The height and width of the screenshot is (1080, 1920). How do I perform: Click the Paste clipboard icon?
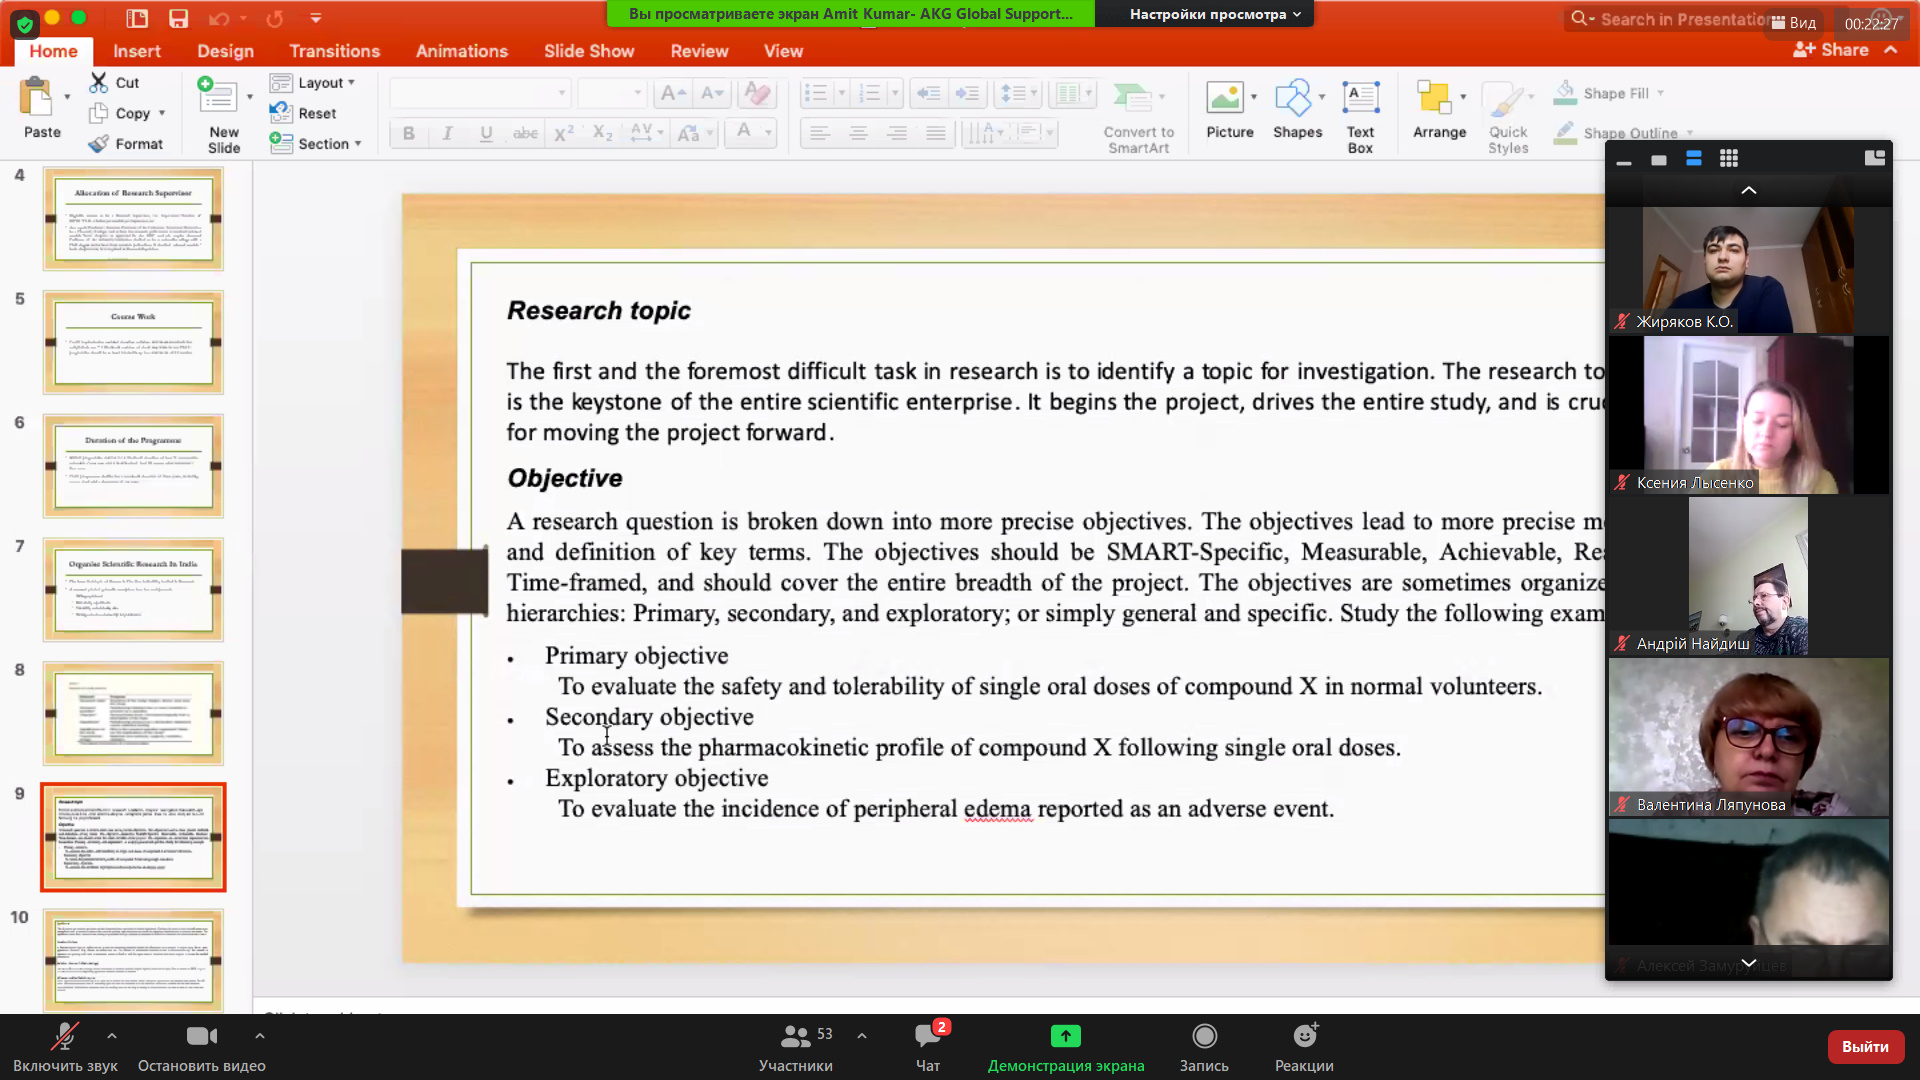37,98
